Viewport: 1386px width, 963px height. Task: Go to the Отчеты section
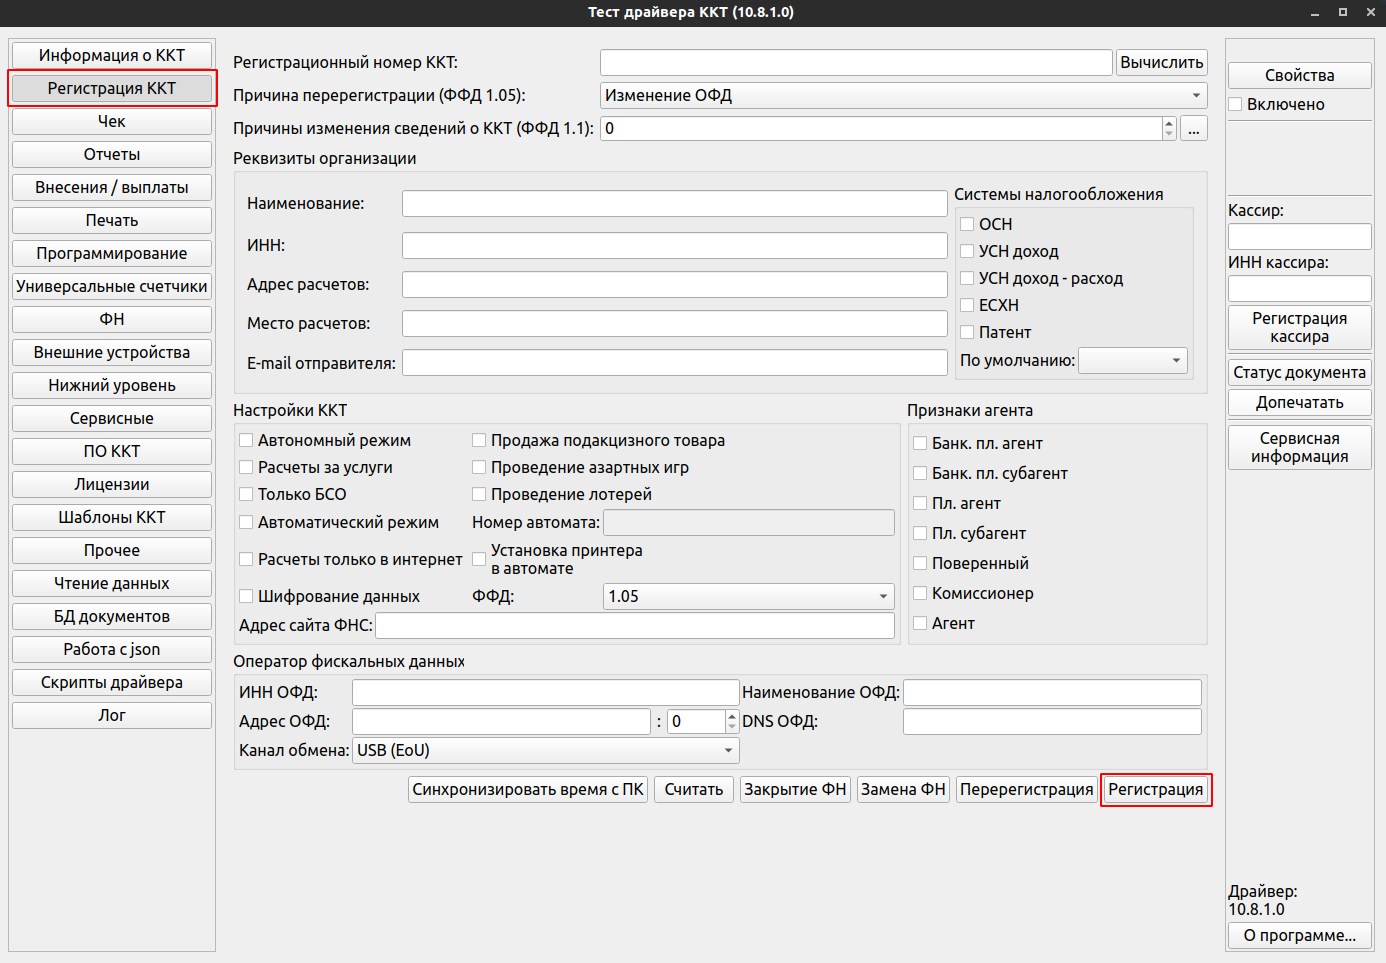(x=112, y=154)
